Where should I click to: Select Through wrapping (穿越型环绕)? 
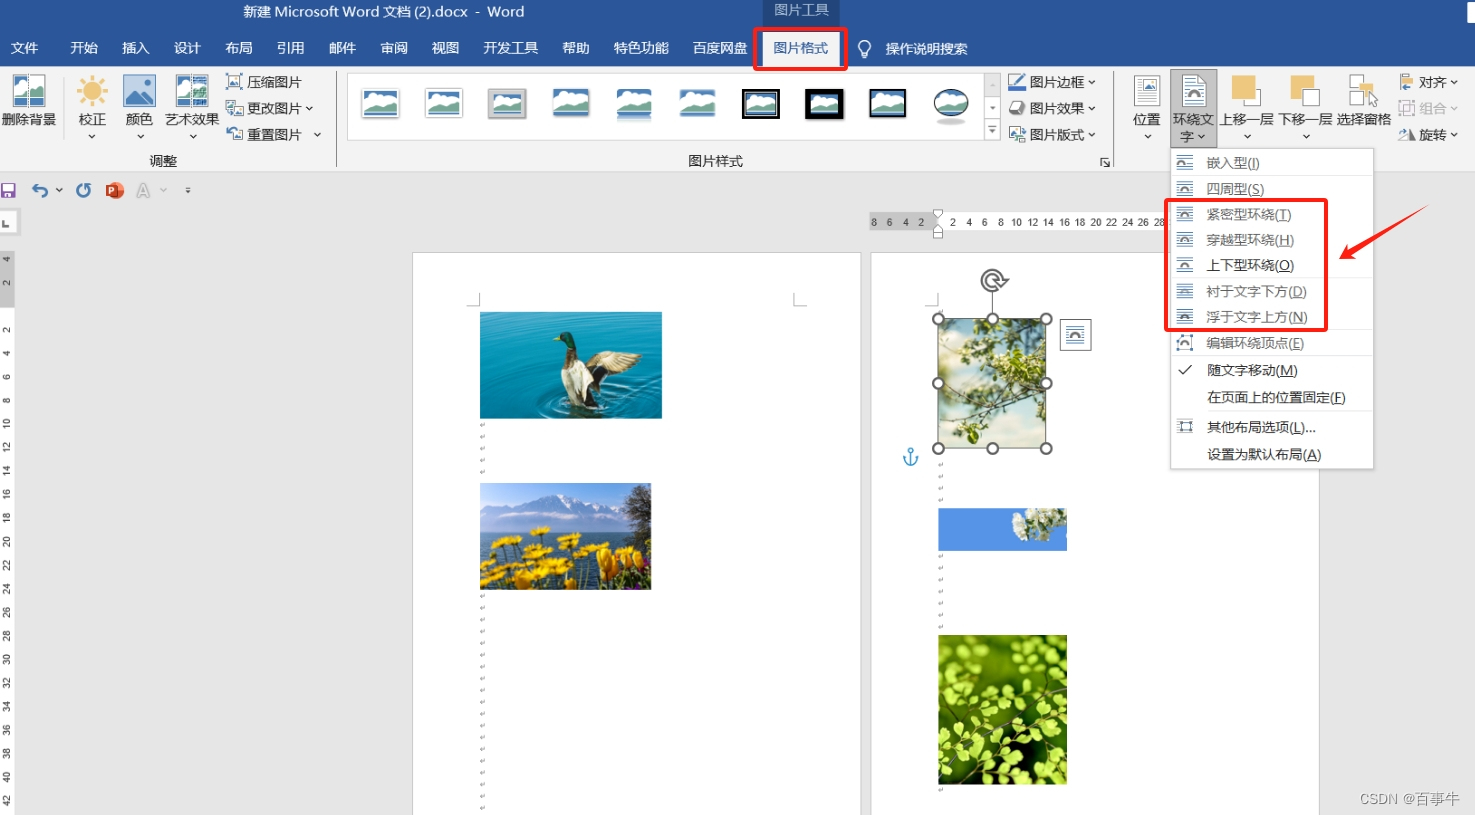click(x=1272, y=240)
